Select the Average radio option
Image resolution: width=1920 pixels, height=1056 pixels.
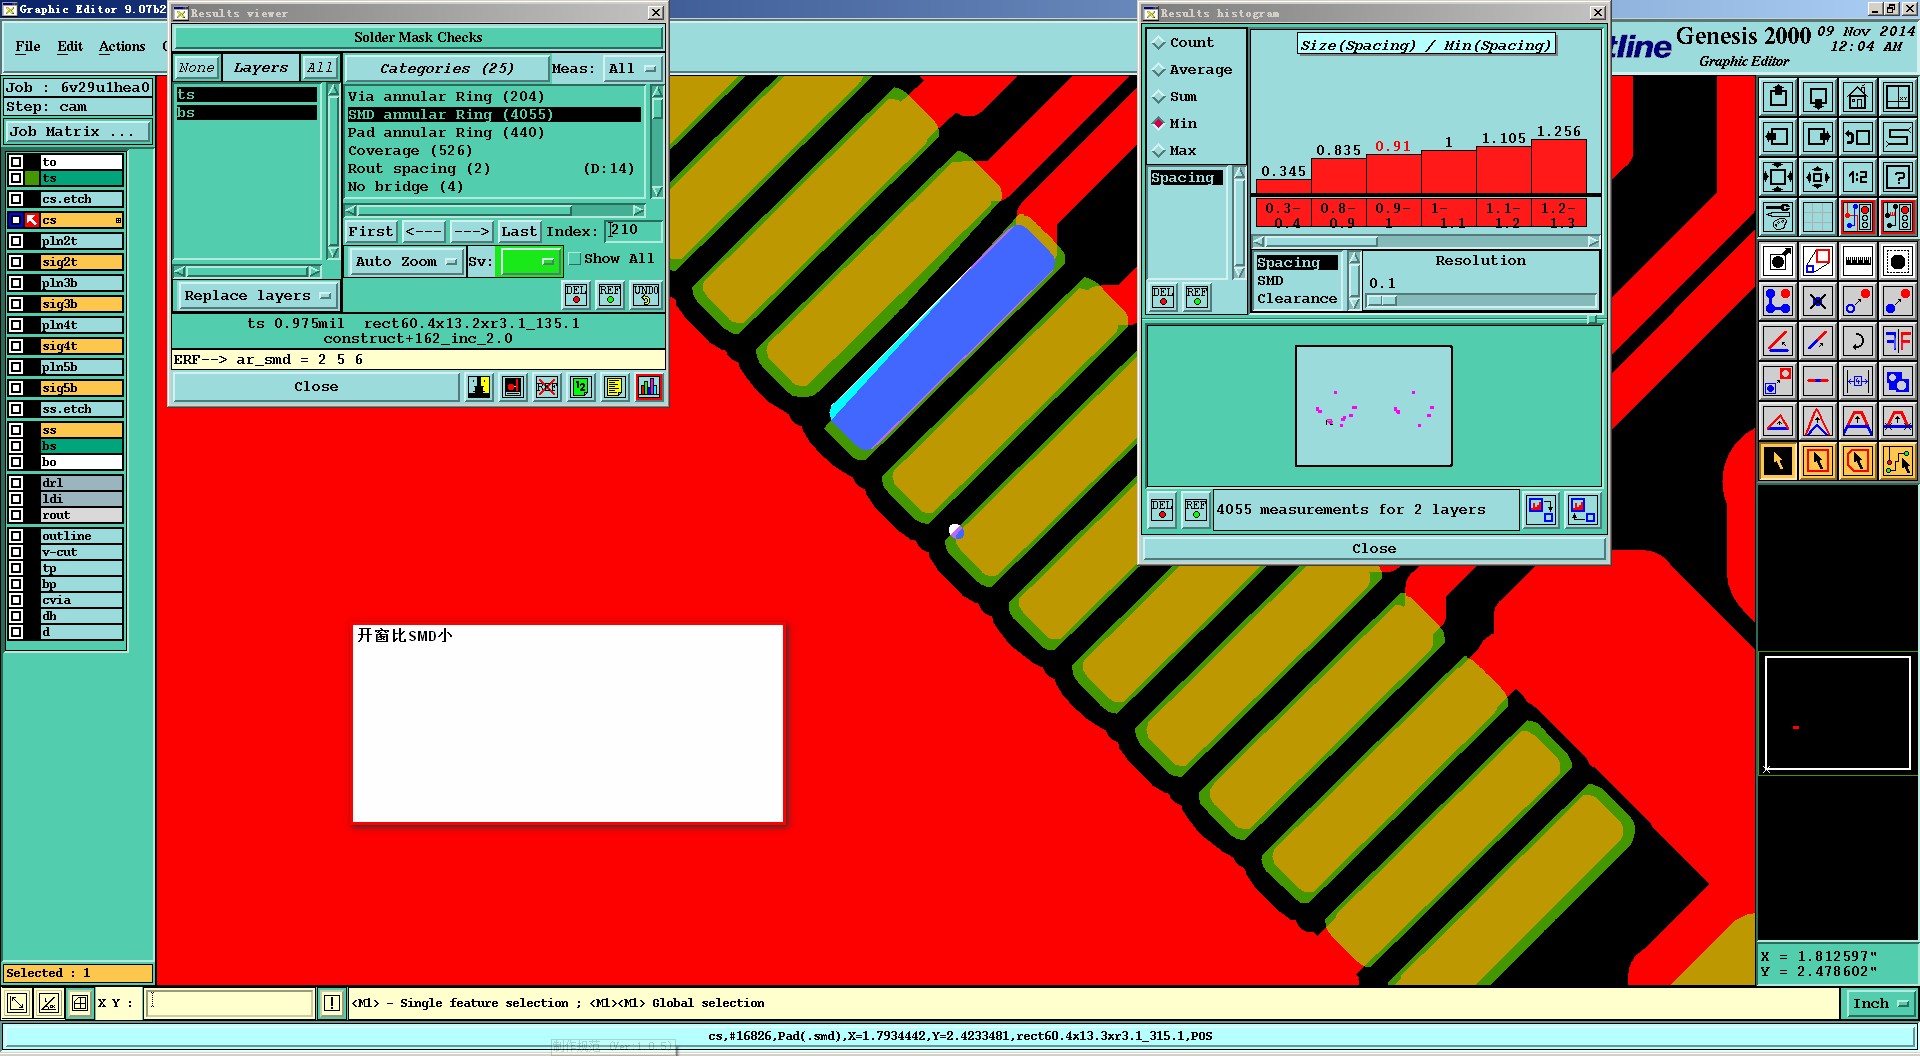(x=1160, y=70)
